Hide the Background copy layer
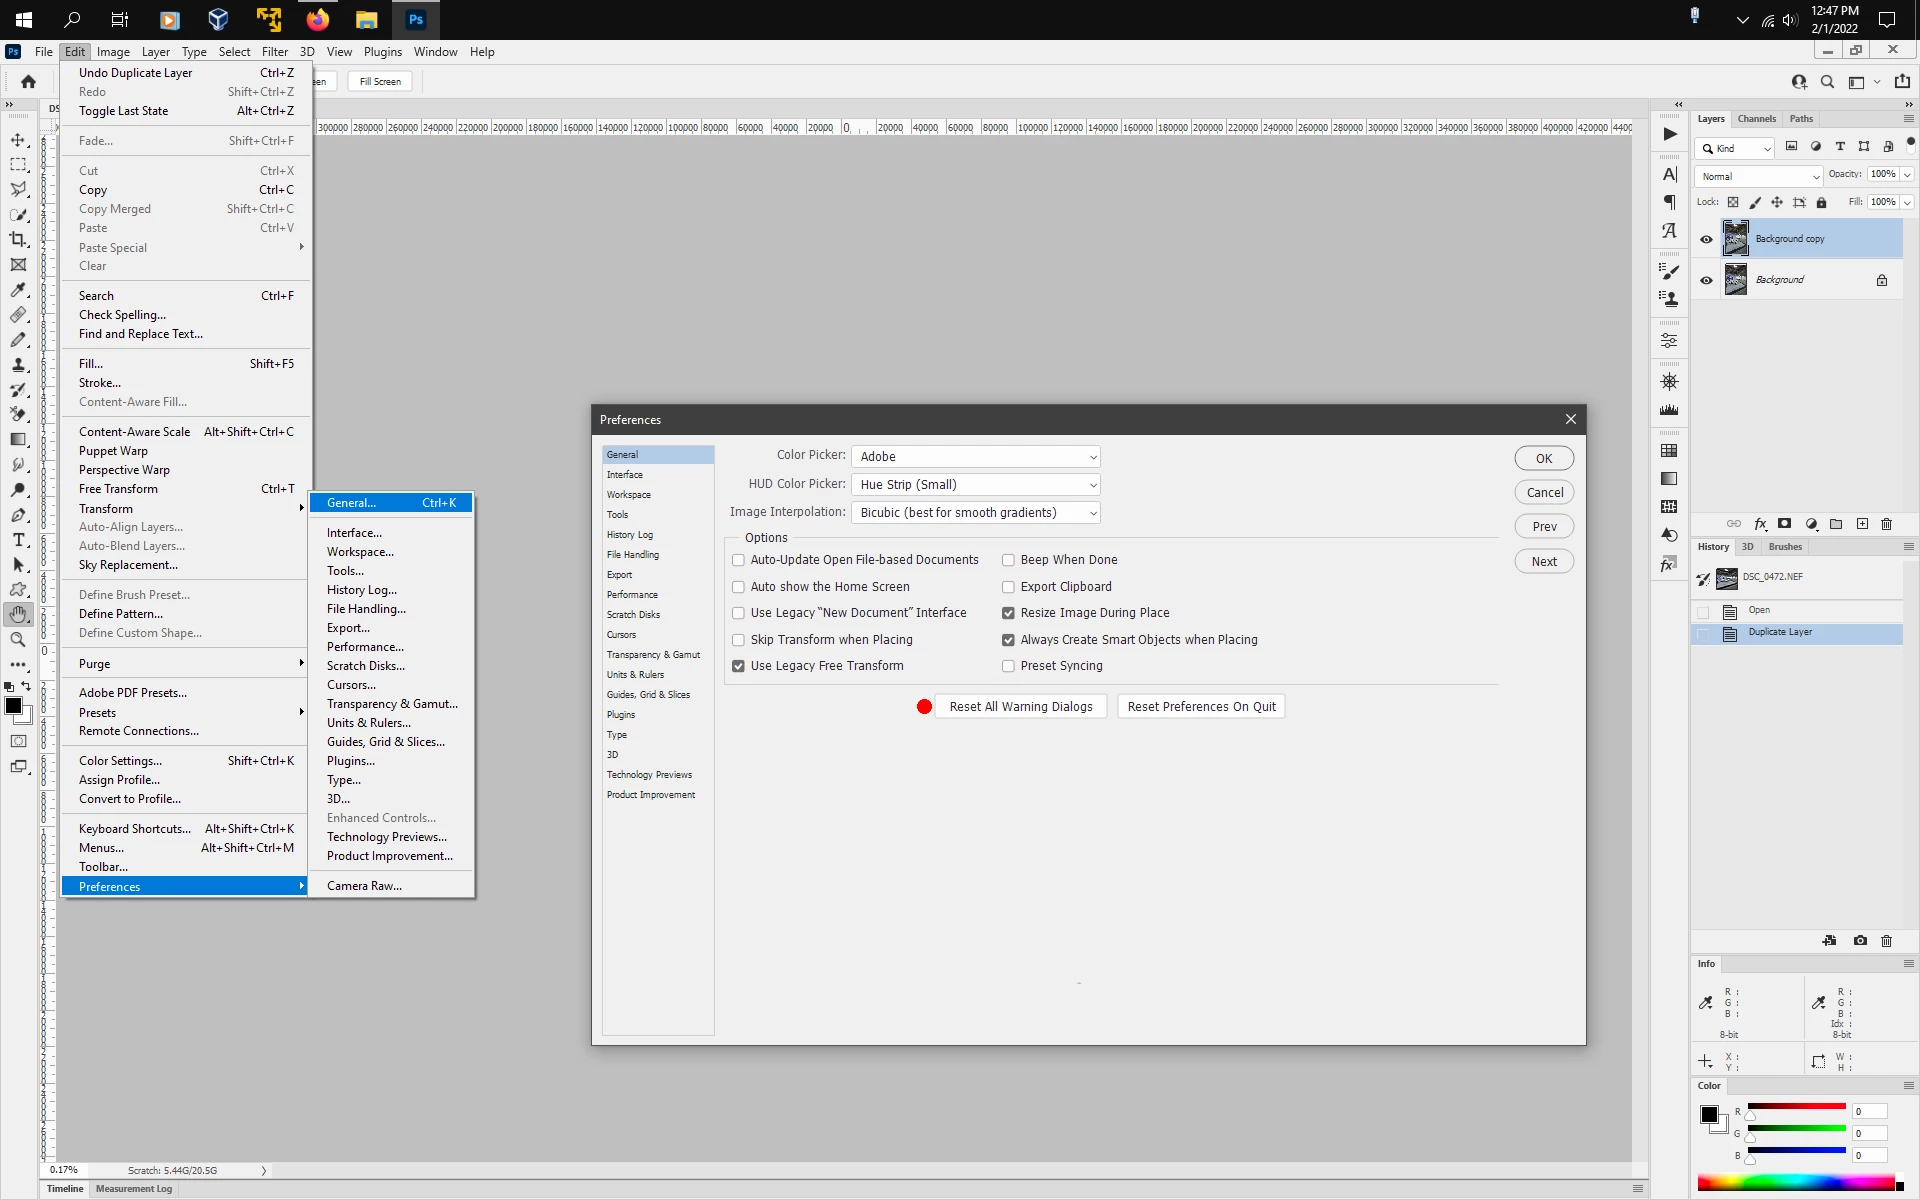The image size is (1920, 1200). coord(1706,239)
